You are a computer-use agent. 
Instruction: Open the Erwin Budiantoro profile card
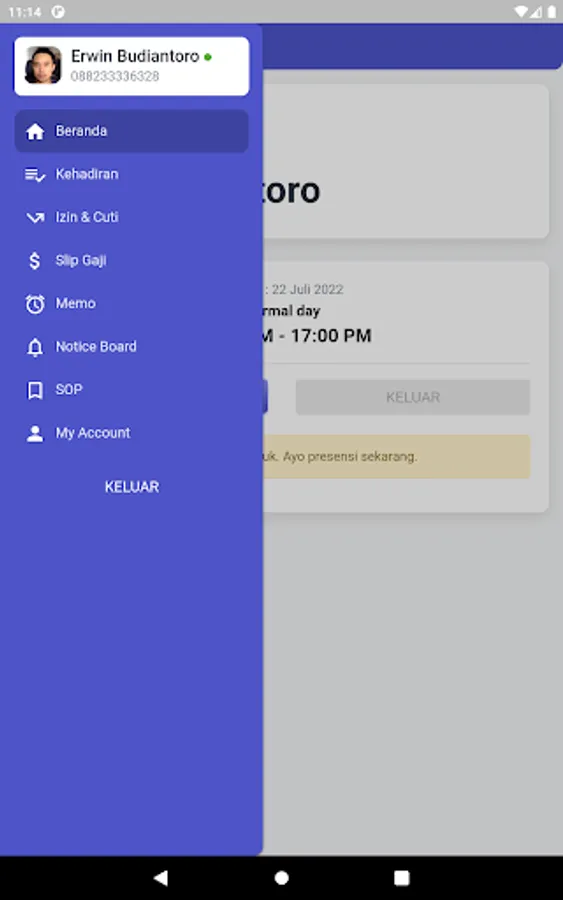point(131,66)
